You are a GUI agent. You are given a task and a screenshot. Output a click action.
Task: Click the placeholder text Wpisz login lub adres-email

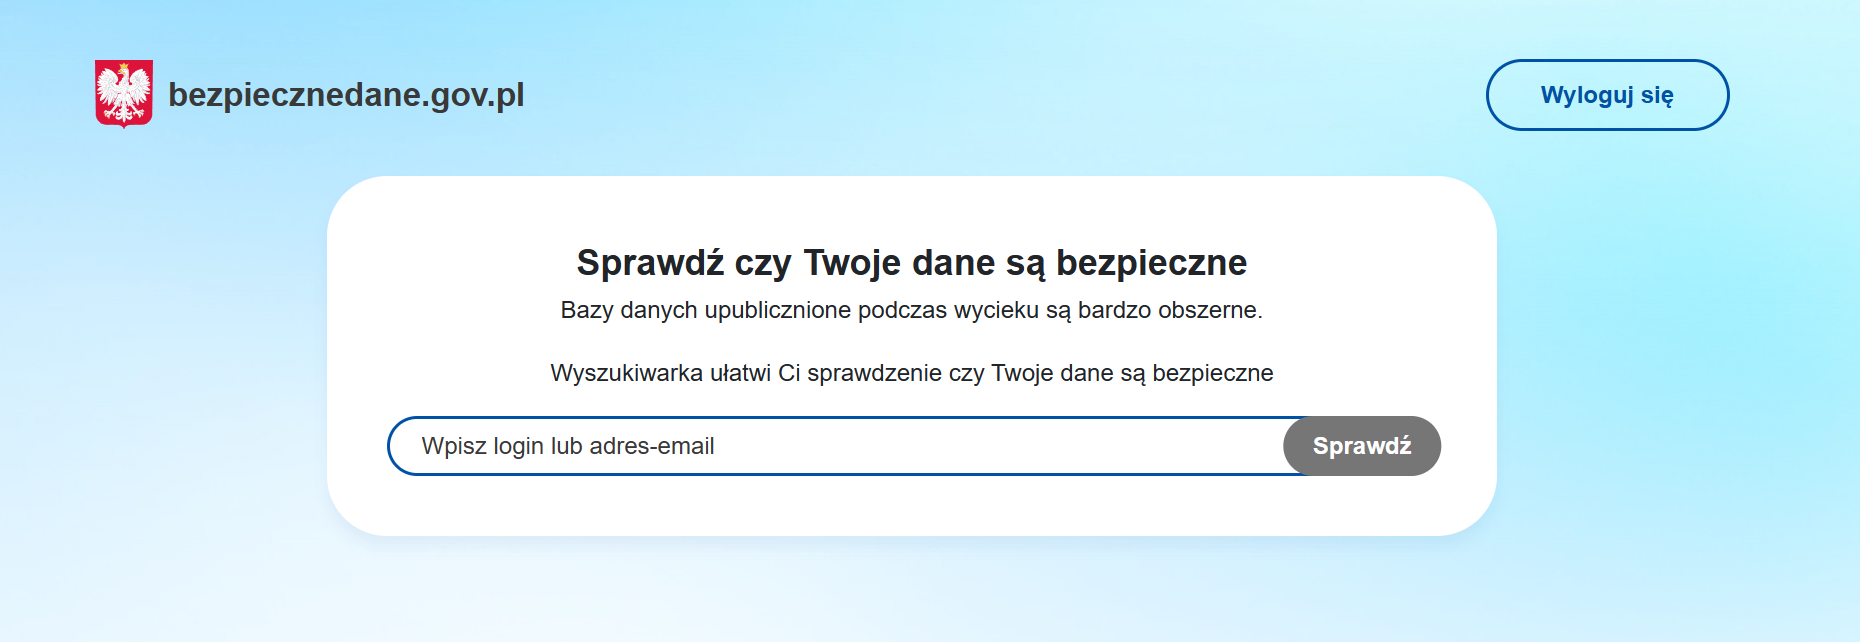tap(568, 446)
